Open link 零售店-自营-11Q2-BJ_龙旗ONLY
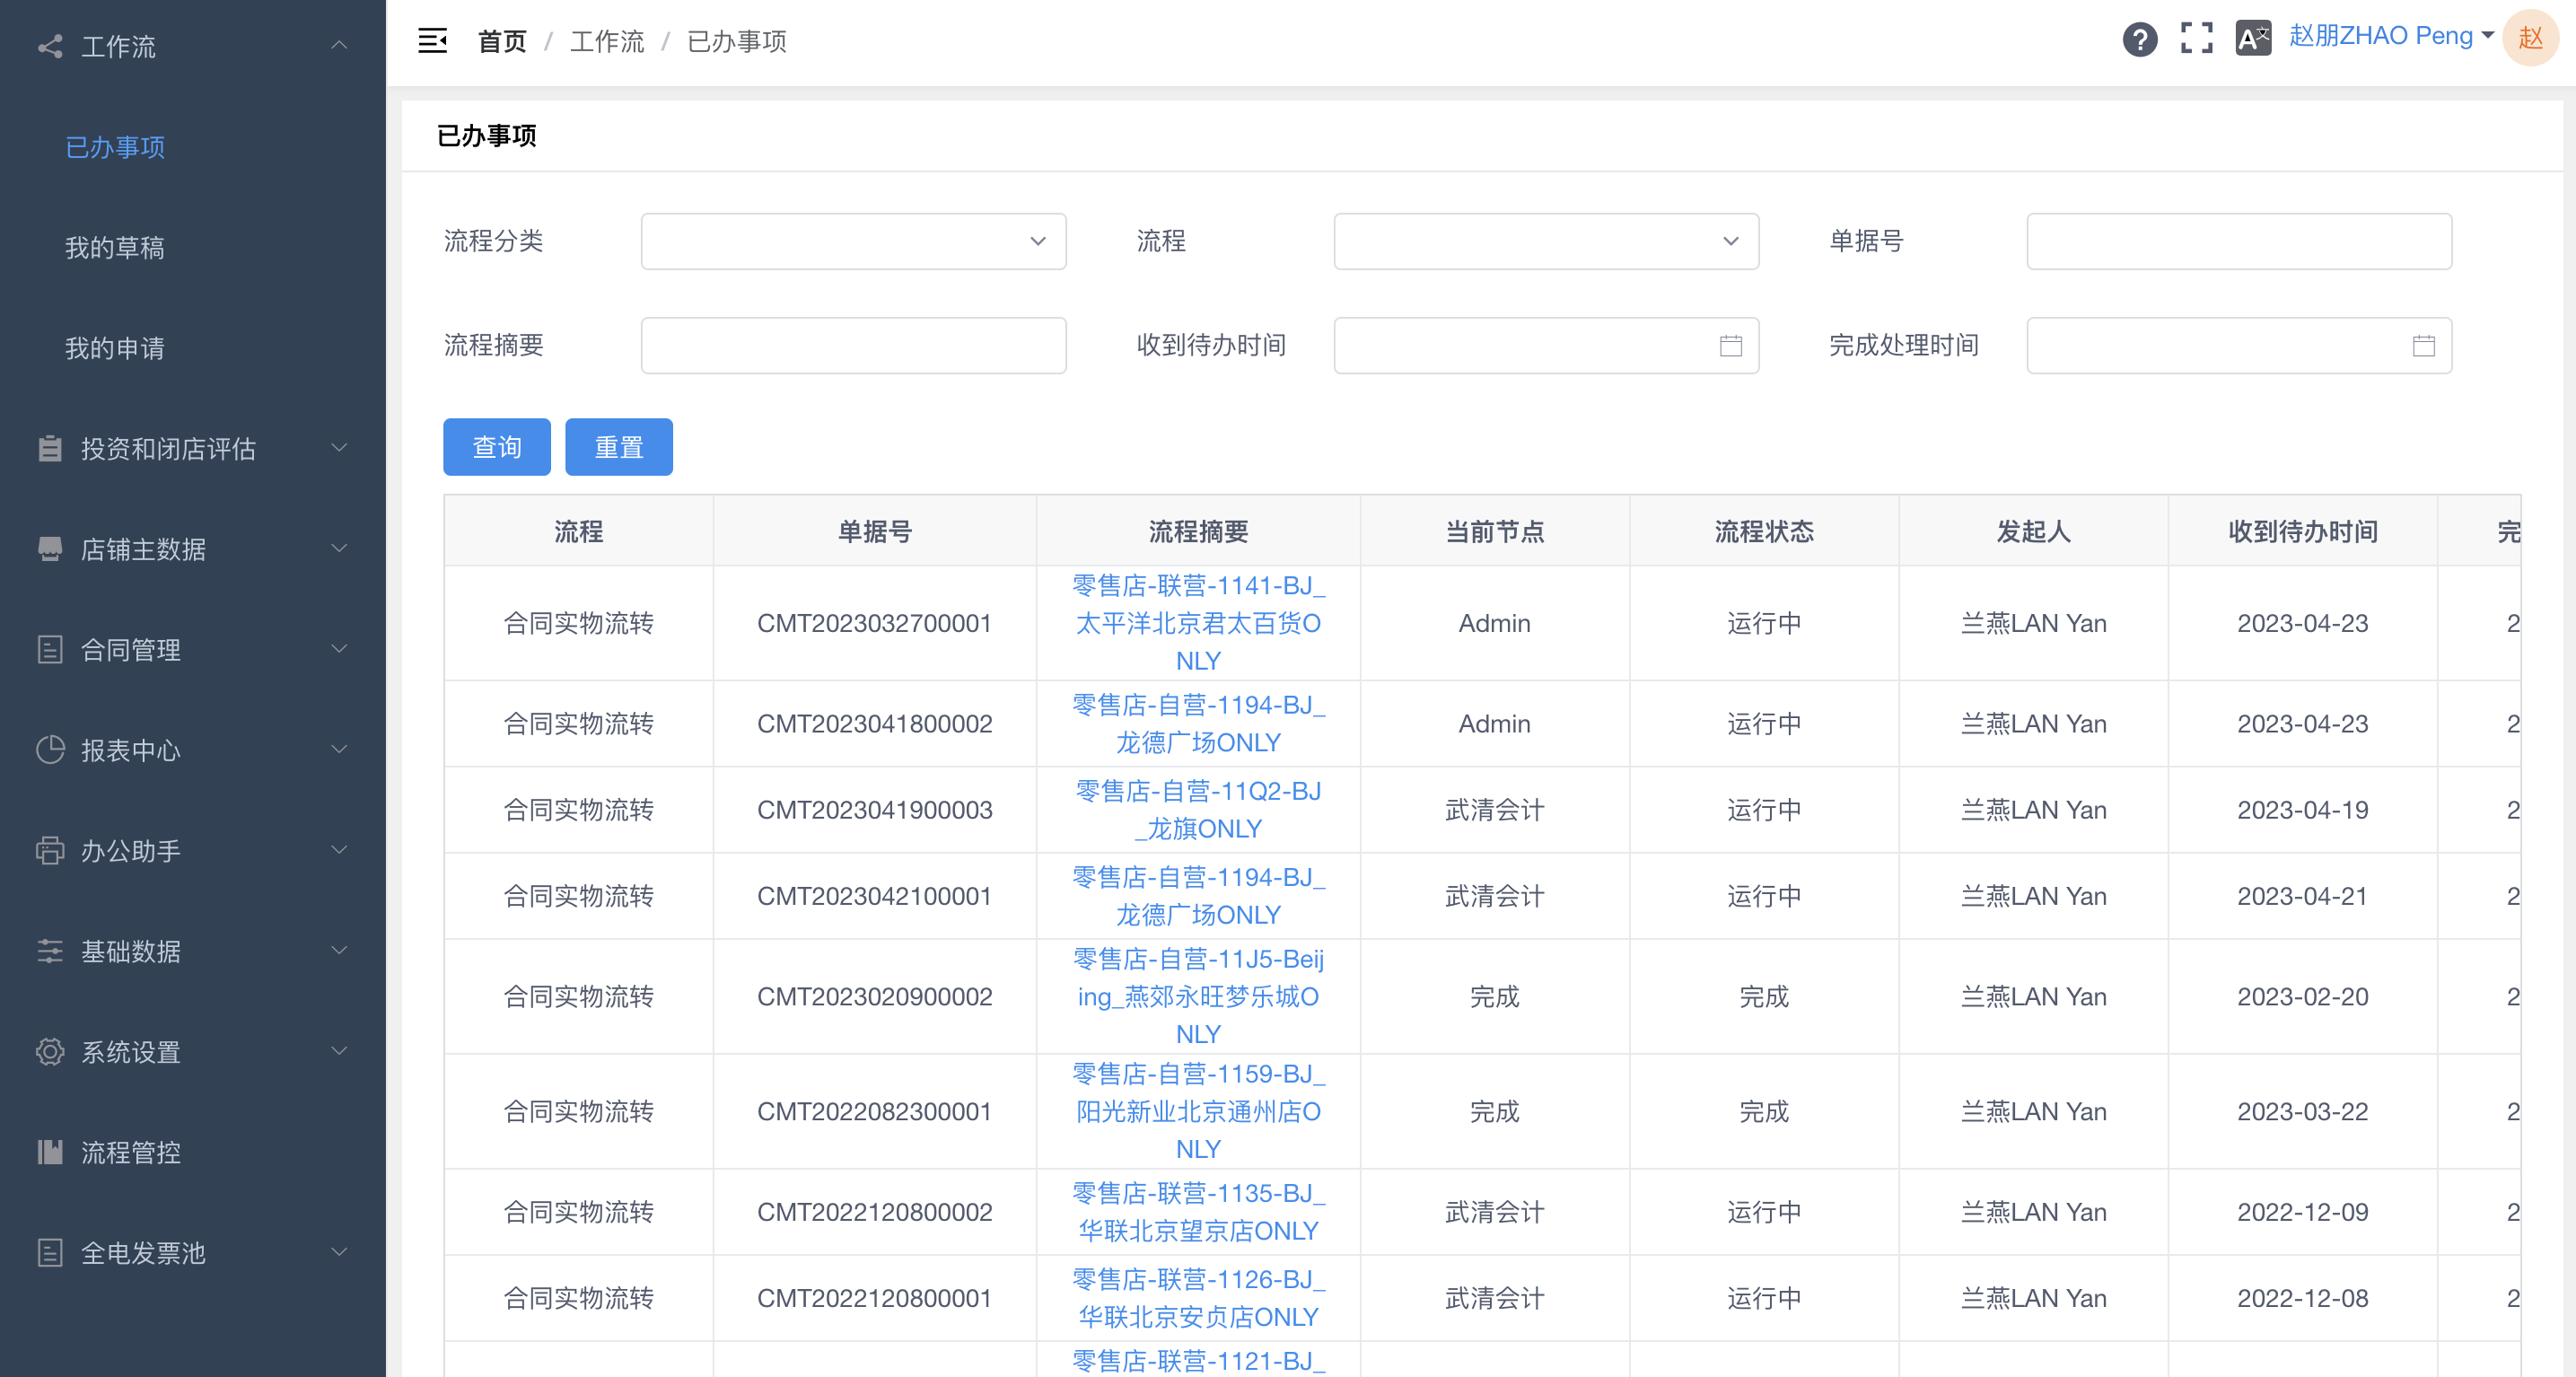Viewport: 2576px width, 1377px height. 1198,810
